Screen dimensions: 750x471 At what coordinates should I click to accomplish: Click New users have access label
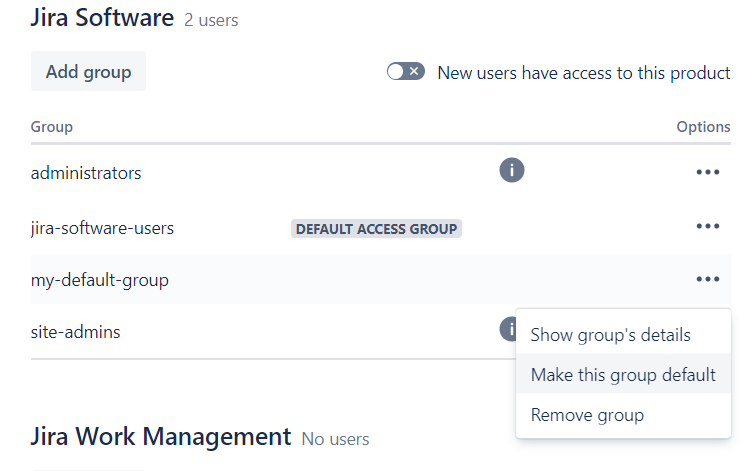(x=584, y=73)
